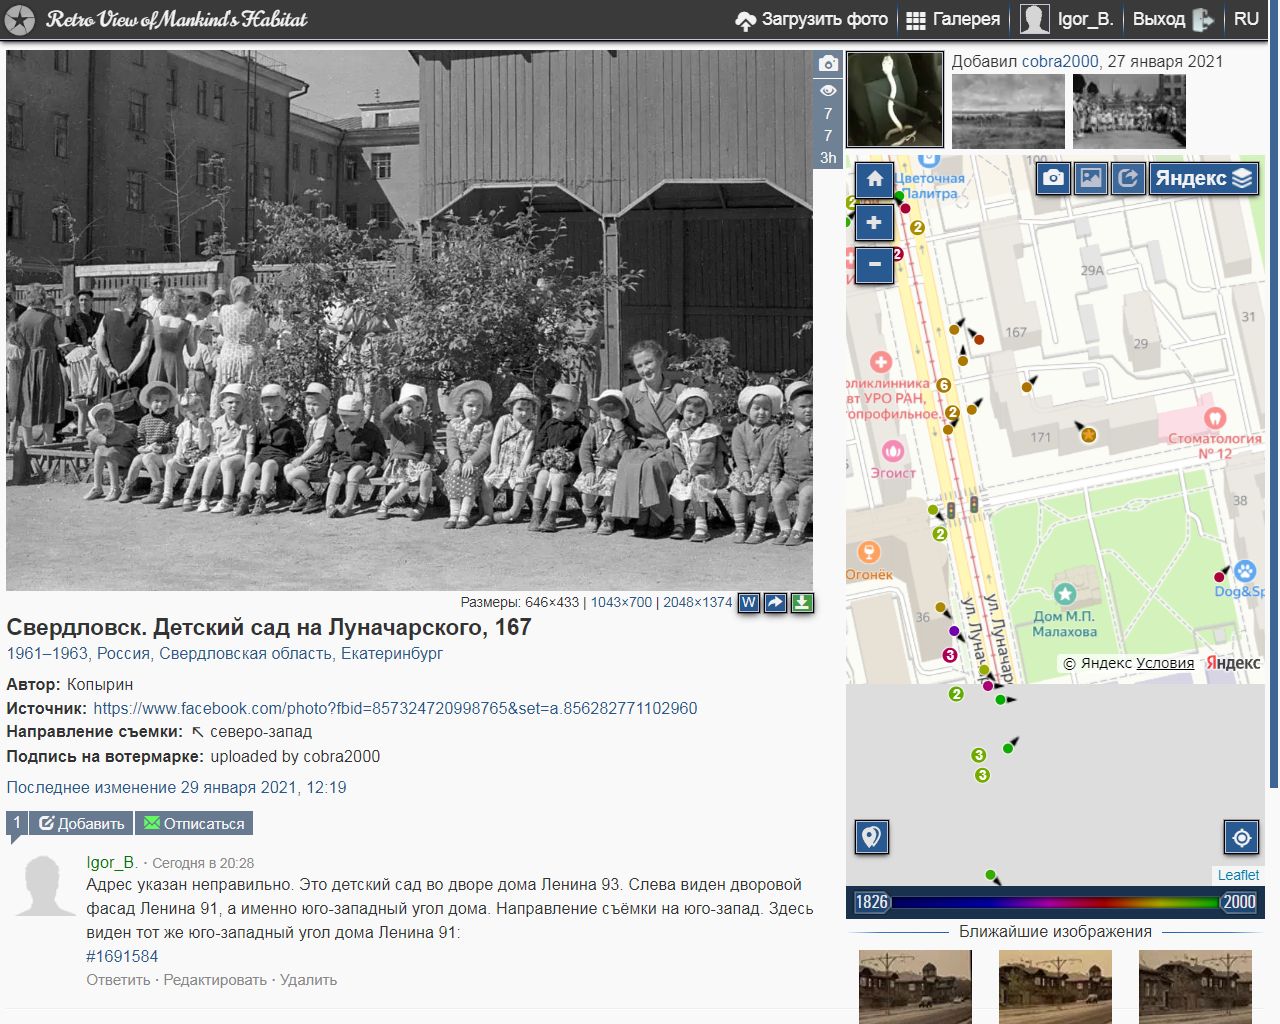
Task: Click the W watermark icon under photo
Action: coord(748,603)
